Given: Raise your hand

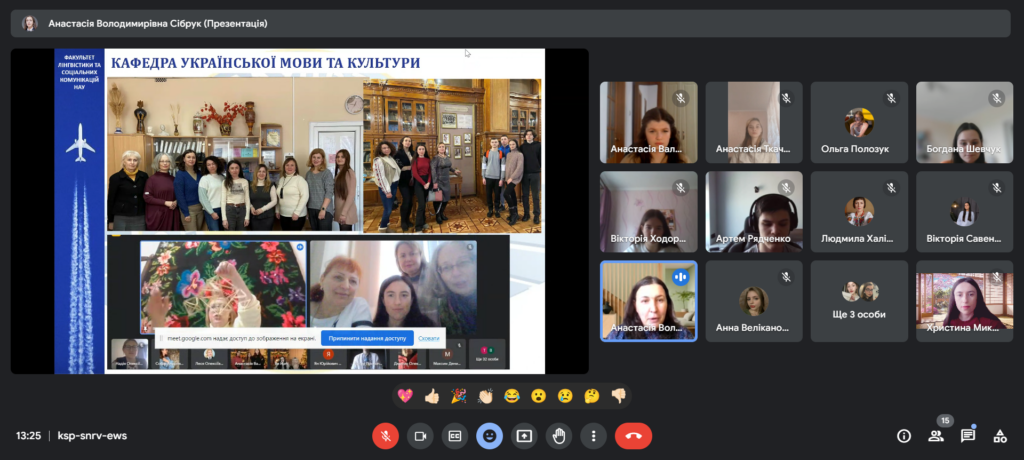Looking at the screenshot, I should click(559, 436).
